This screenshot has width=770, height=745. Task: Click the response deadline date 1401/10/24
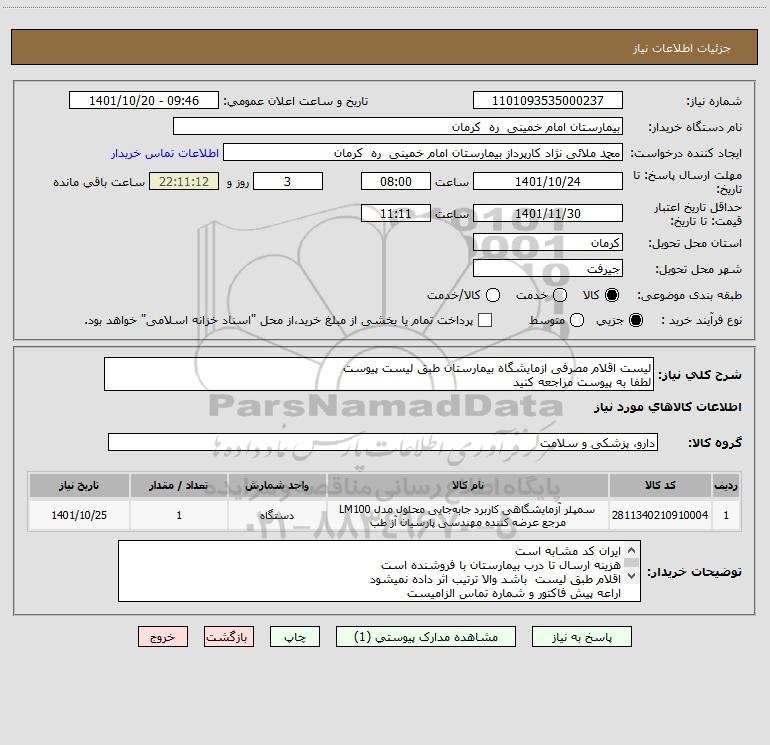pos(548,181)
